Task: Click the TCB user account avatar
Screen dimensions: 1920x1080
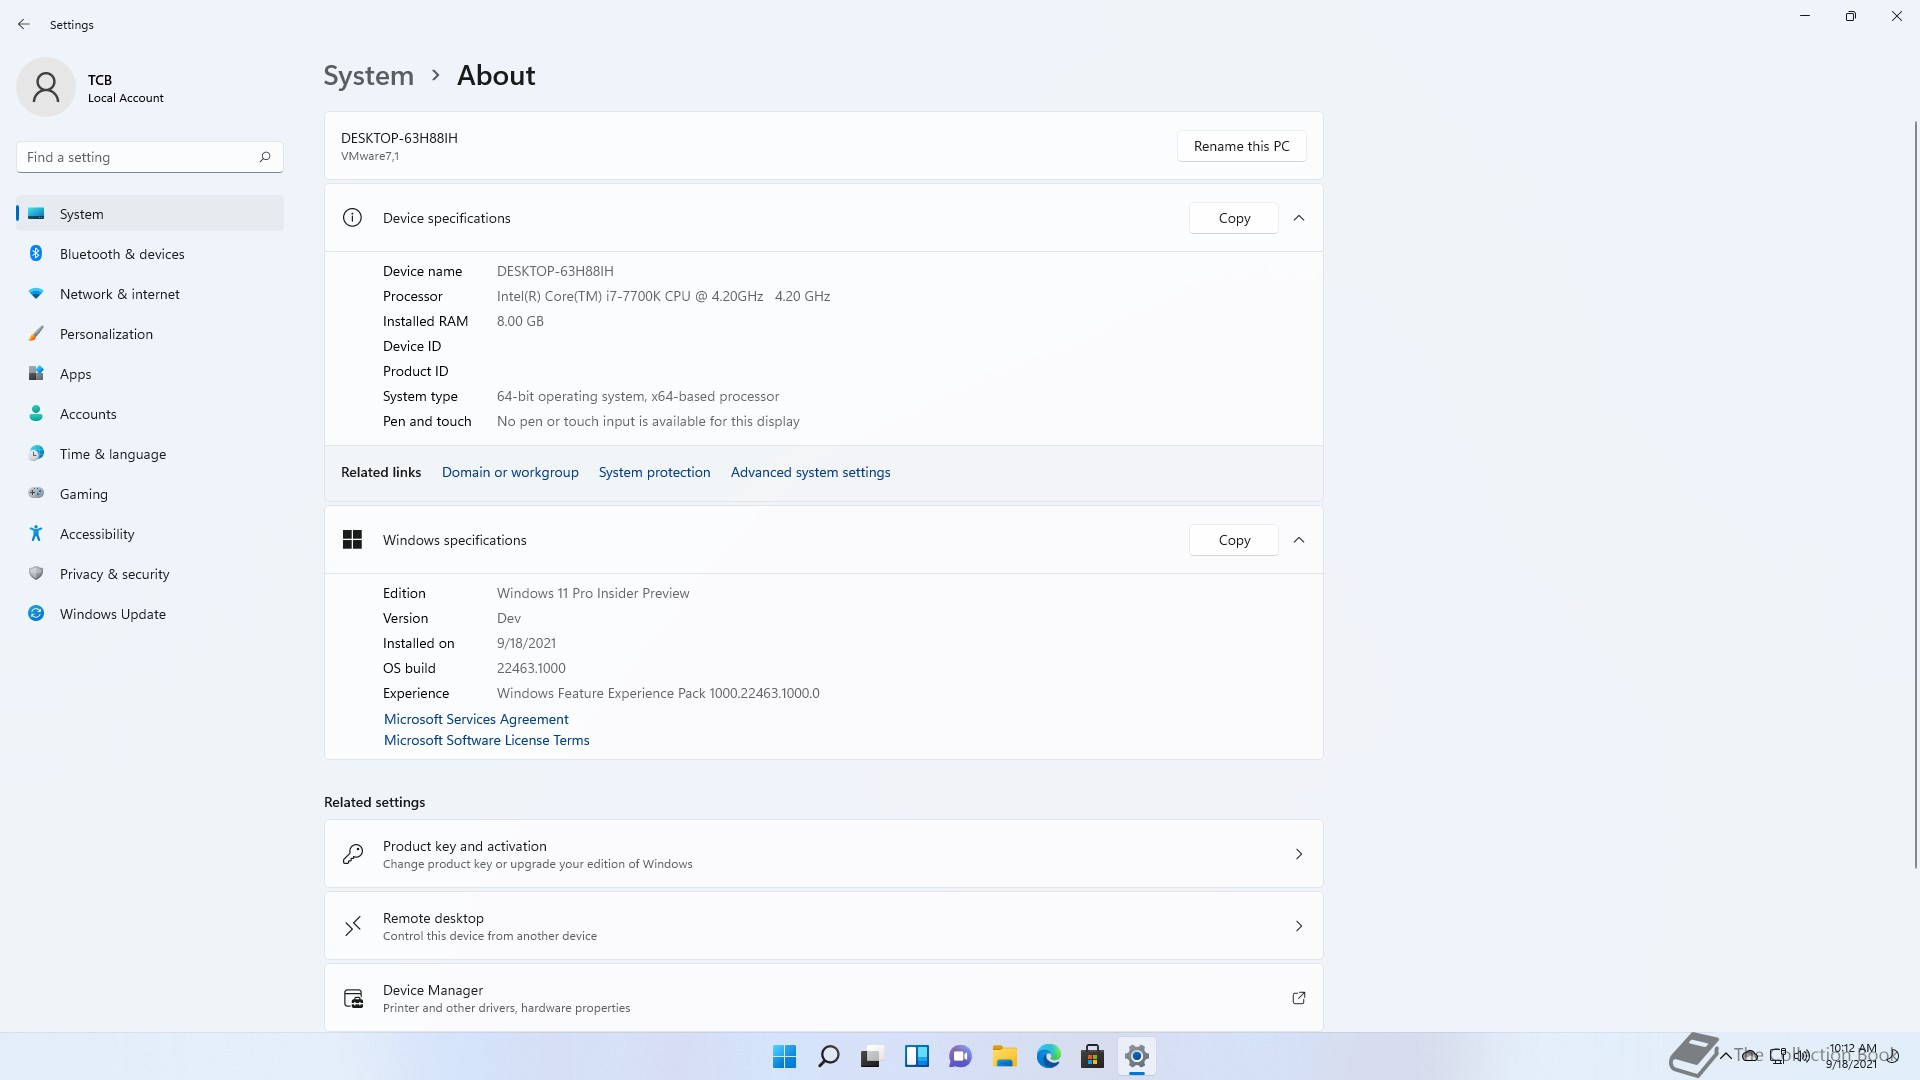Action: pos(46,88)
